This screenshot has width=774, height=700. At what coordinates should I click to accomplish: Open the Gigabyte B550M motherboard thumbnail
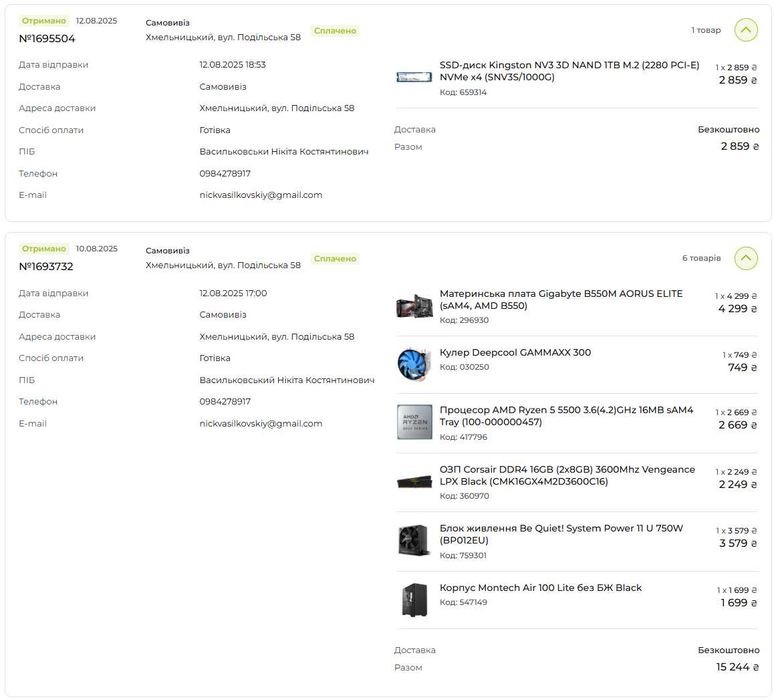pos(414,306)
